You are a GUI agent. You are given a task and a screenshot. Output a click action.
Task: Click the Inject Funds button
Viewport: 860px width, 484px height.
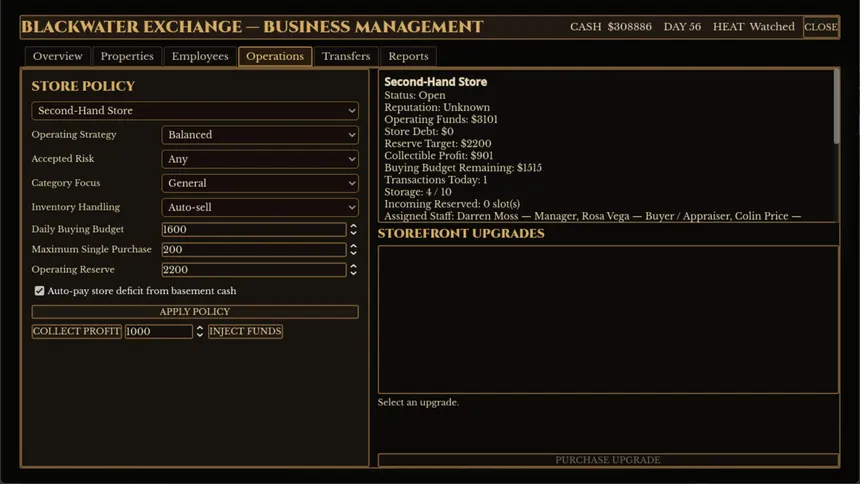pos(245,331)
